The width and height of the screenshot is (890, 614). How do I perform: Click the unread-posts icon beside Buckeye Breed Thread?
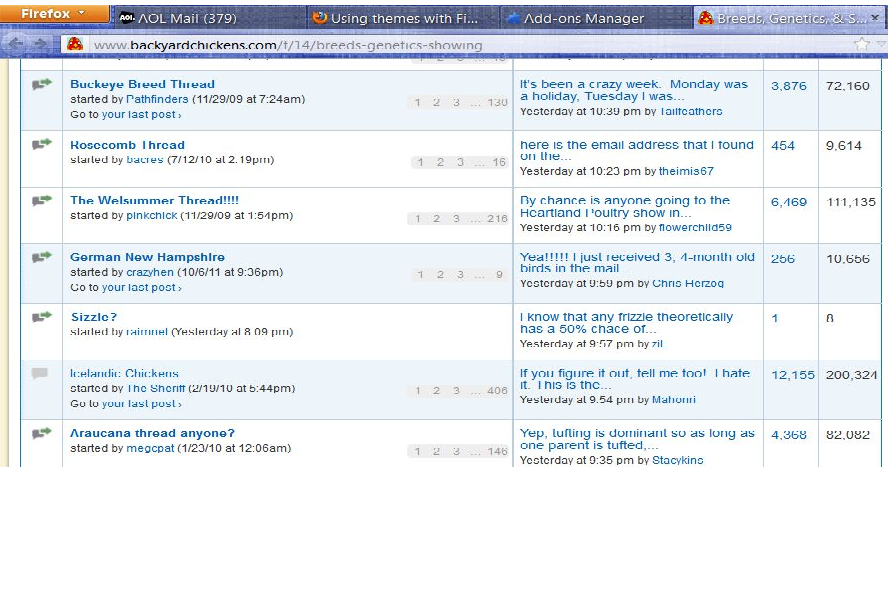(x=41, y=85)
